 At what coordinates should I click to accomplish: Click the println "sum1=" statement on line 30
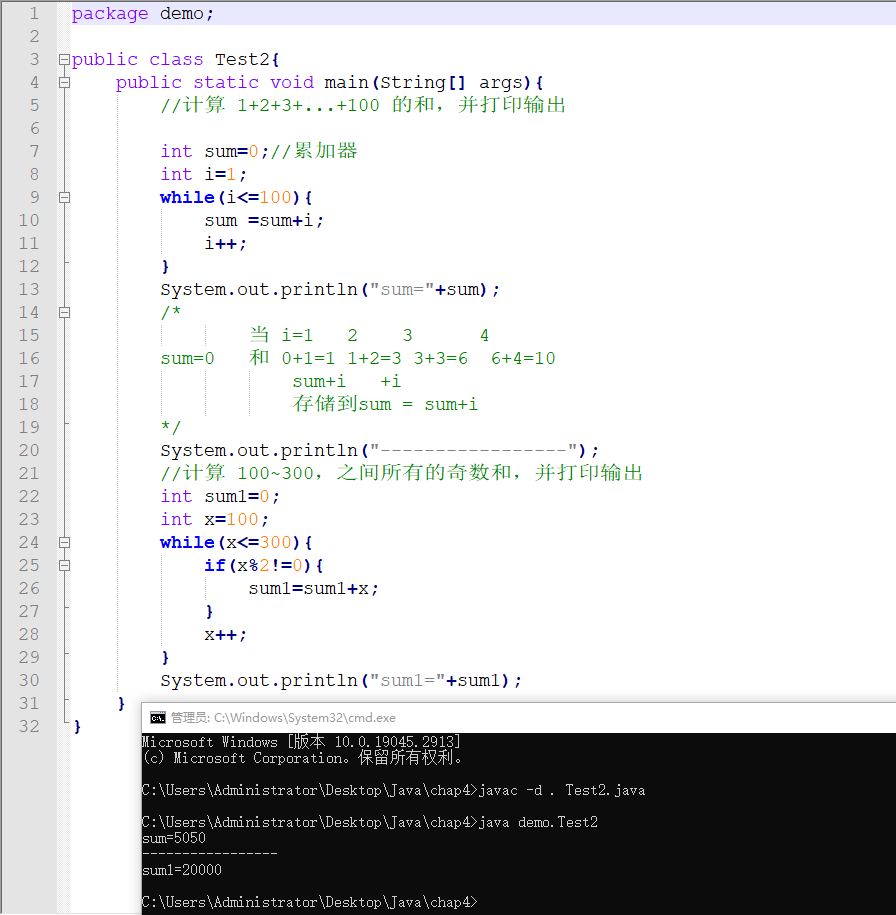[x=341, y=680]
